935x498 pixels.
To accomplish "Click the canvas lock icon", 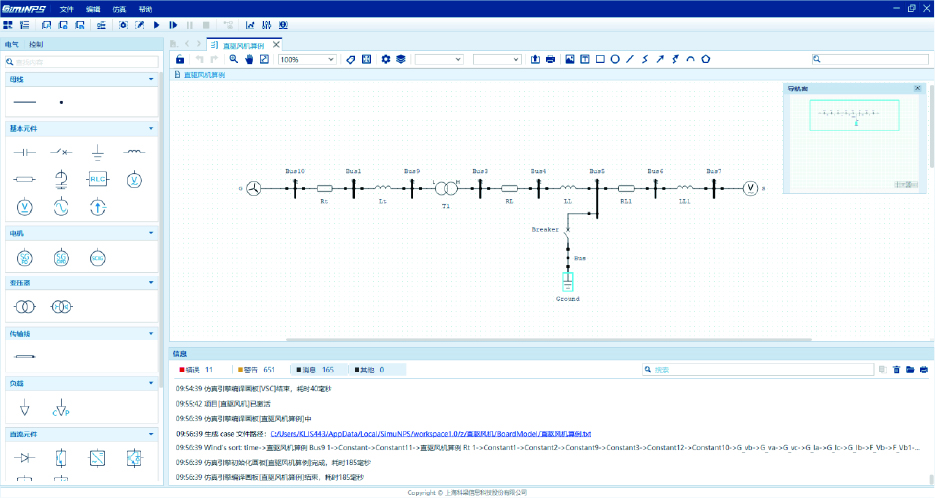I will click(180, 60).
